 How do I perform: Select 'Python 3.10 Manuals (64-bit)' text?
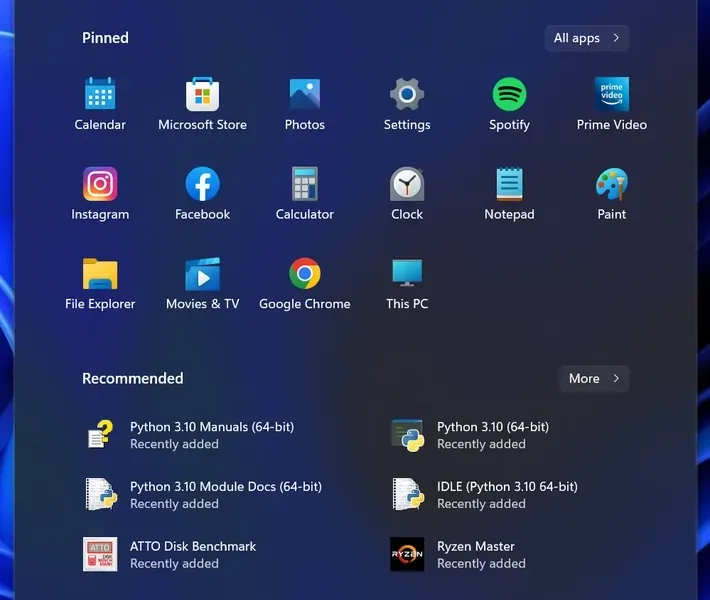click(212, 427)
